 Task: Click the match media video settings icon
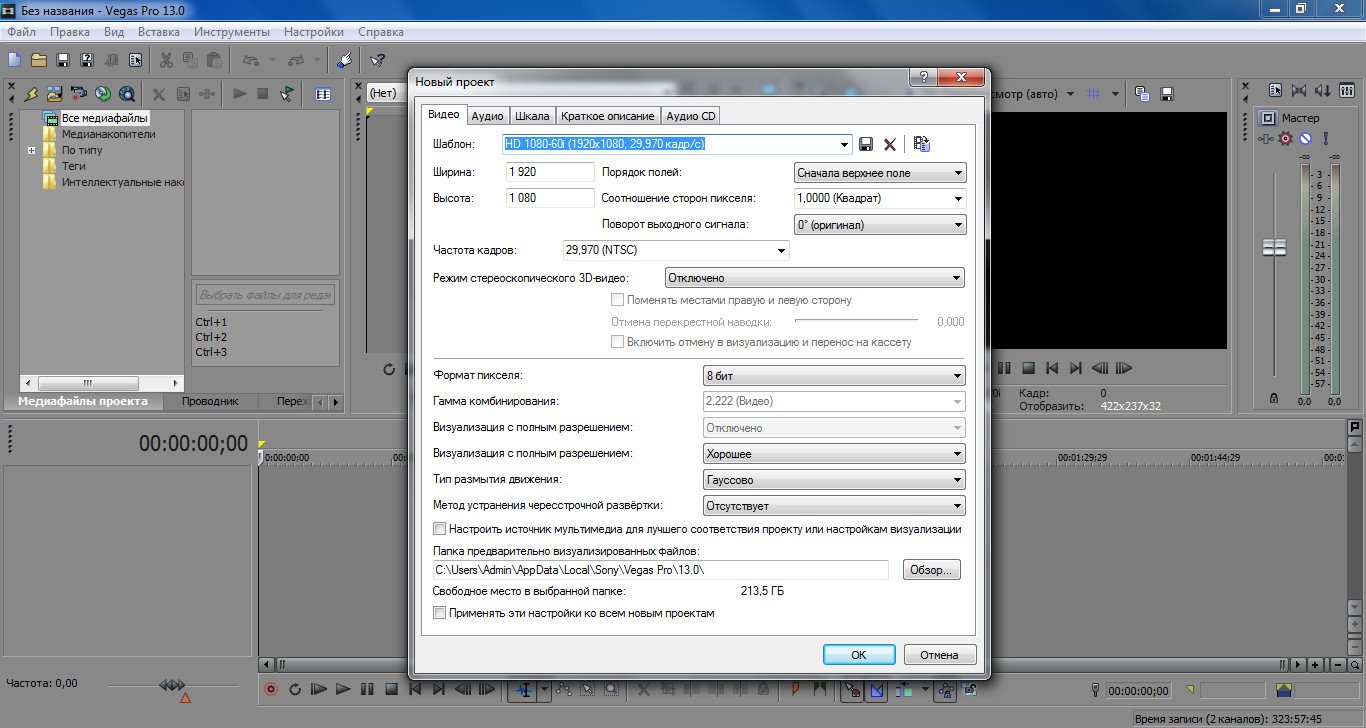(x=922, y=144)
